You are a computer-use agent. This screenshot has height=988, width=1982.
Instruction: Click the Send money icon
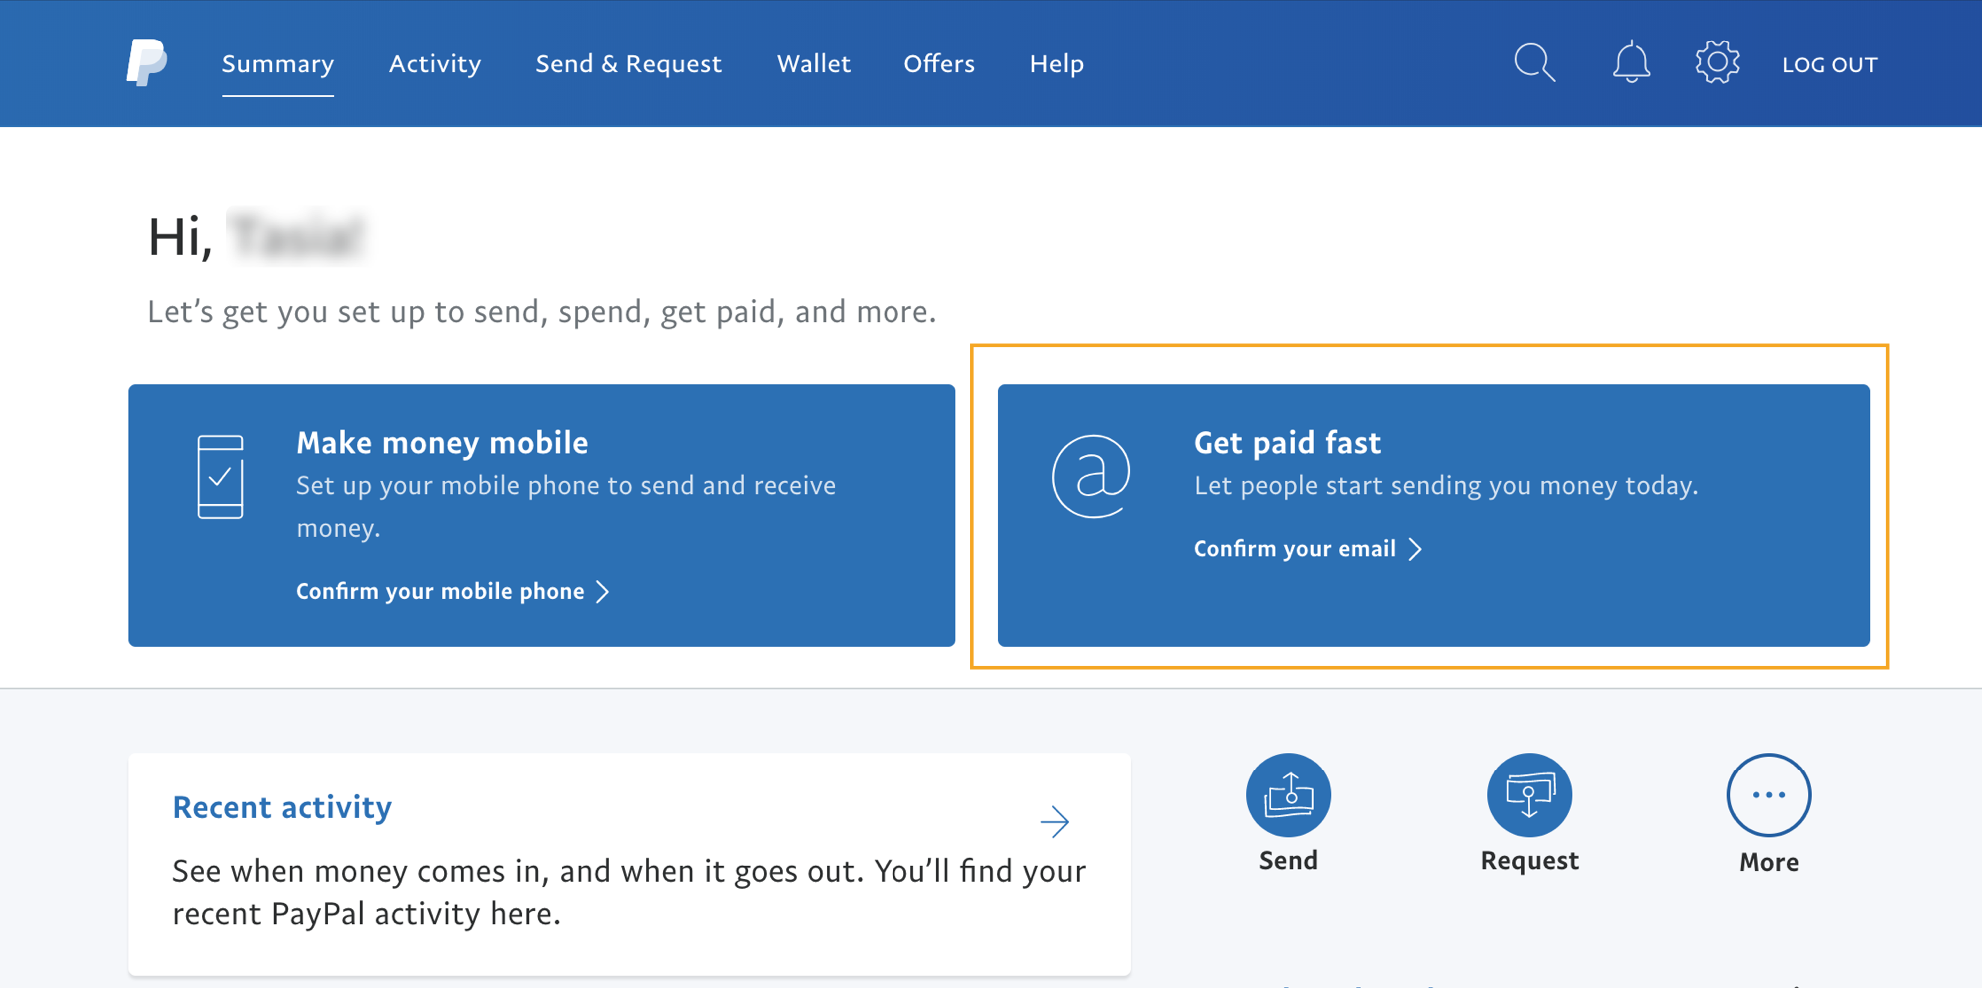[1288, 795]
